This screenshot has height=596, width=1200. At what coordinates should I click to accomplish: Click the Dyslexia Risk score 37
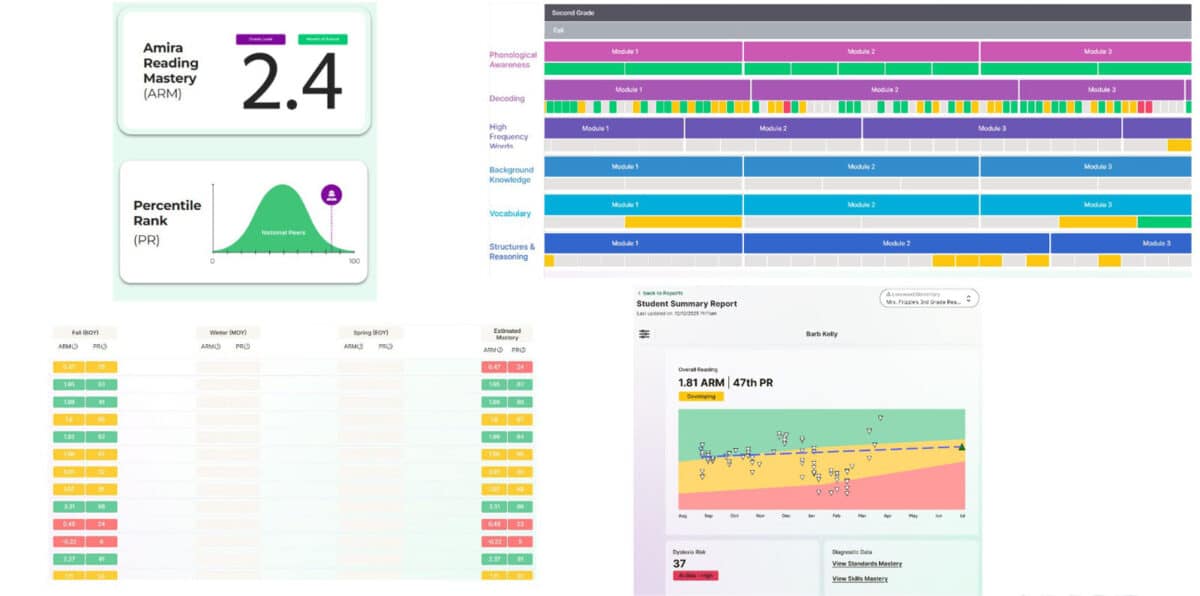[680, 563]
